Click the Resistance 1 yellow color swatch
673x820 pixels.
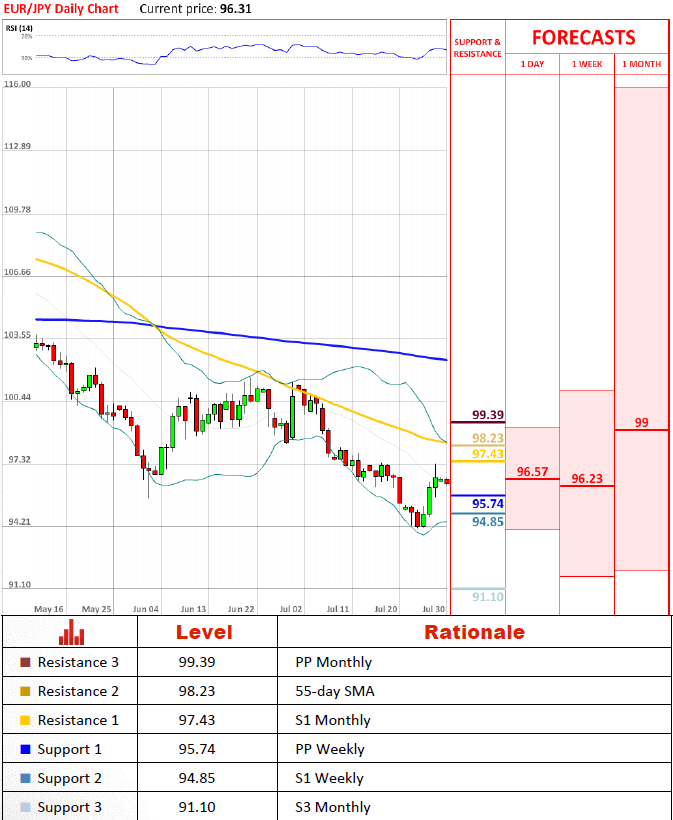point(25,720)
